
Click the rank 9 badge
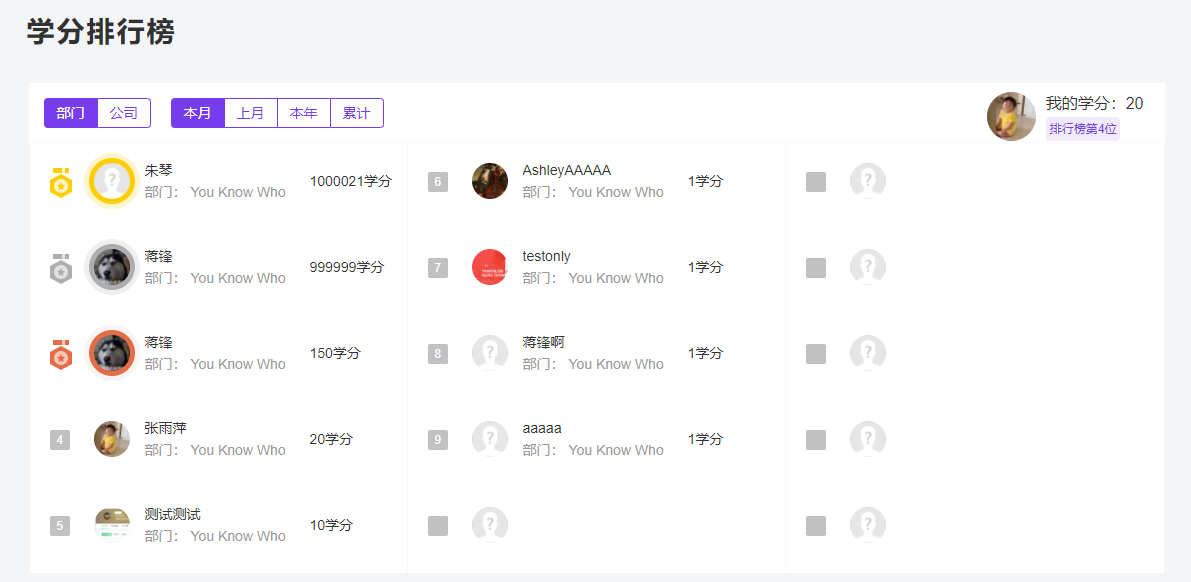point(438,440)
